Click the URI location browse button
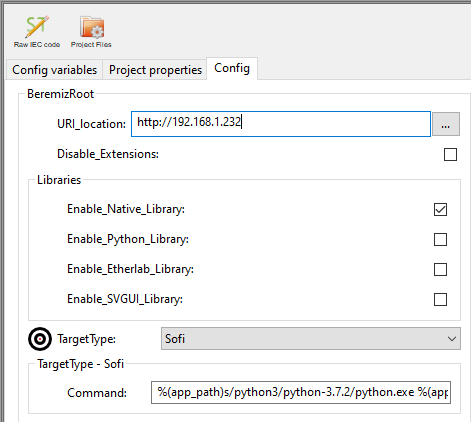 pyautogui.click(x=446, y=124)
